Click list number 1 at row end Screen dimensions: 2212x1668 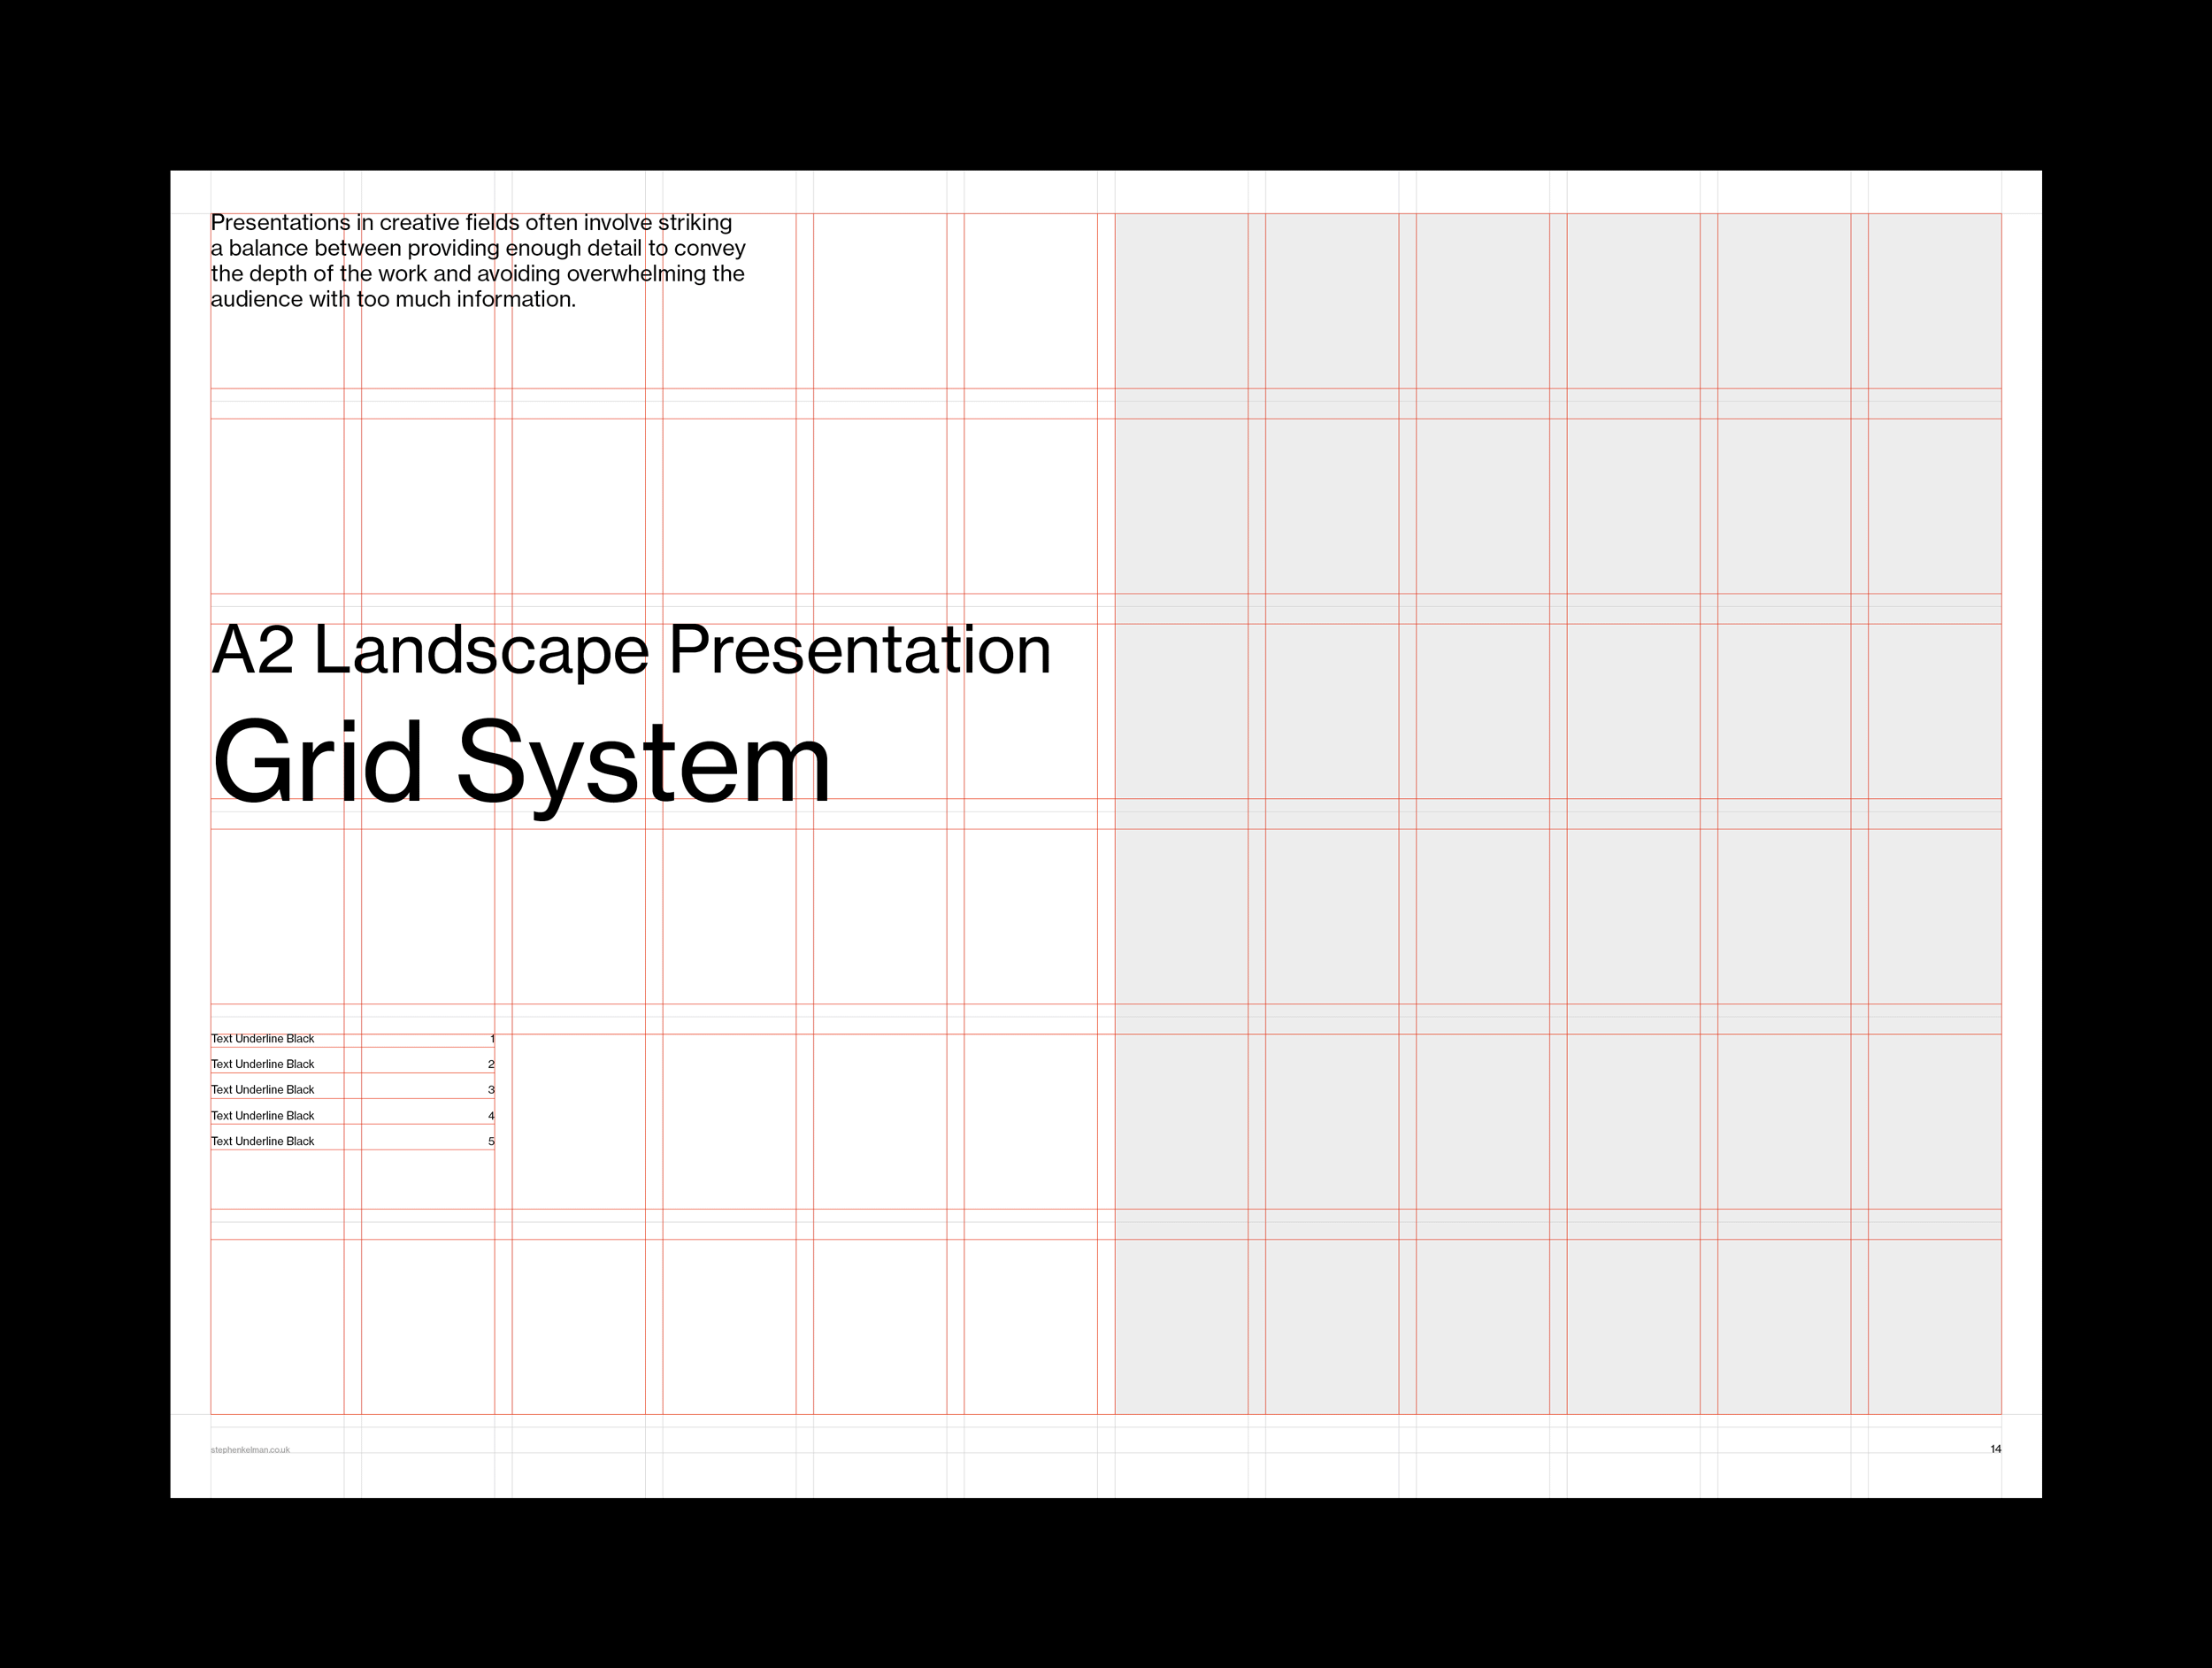point(492,1039)
